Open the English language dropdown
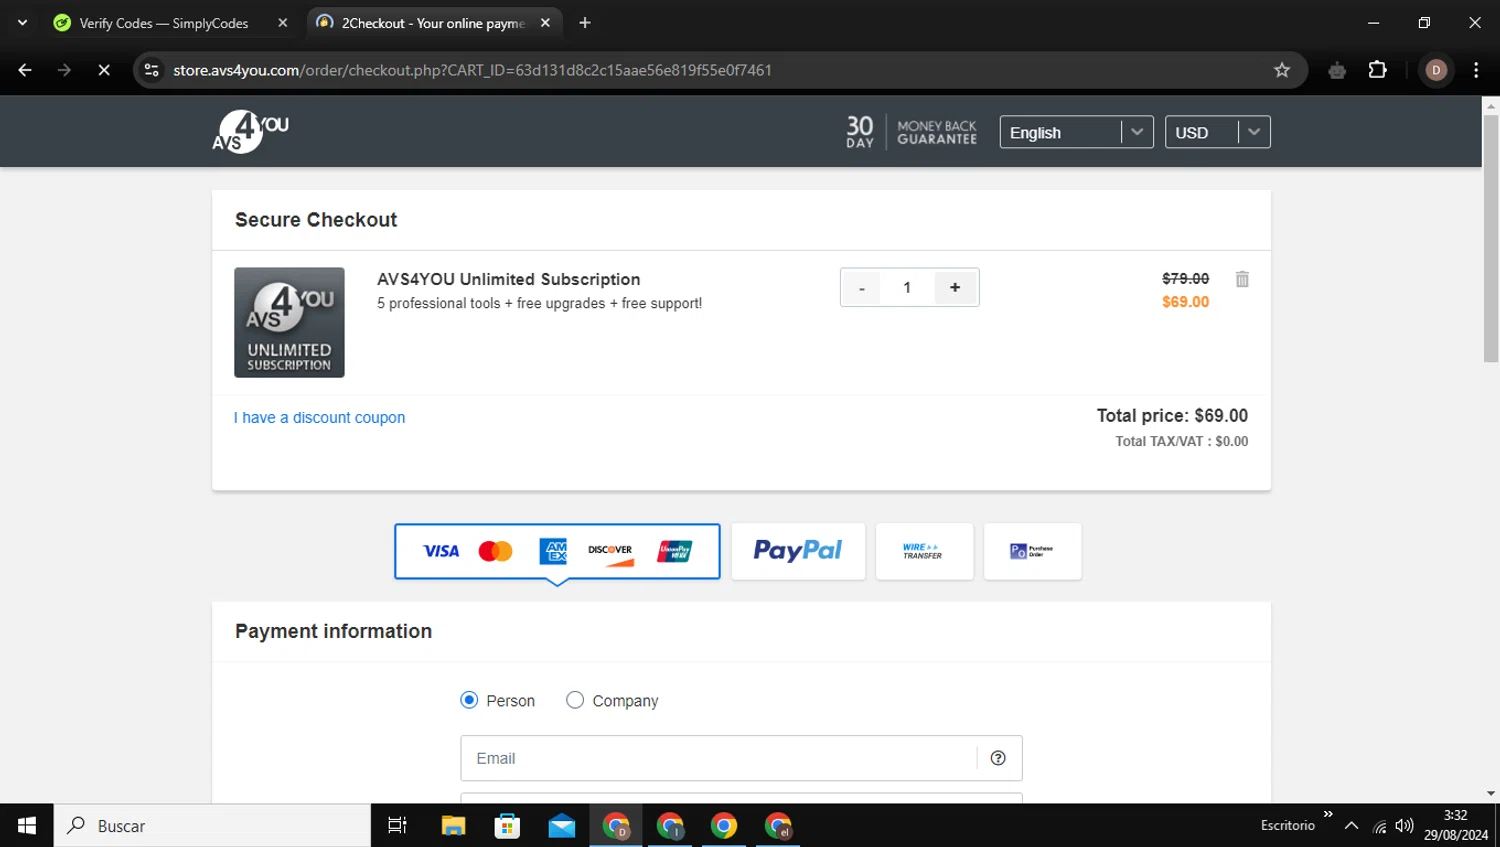The height and width of the screenshot is (847, 1500). (x=1076, y=132)
